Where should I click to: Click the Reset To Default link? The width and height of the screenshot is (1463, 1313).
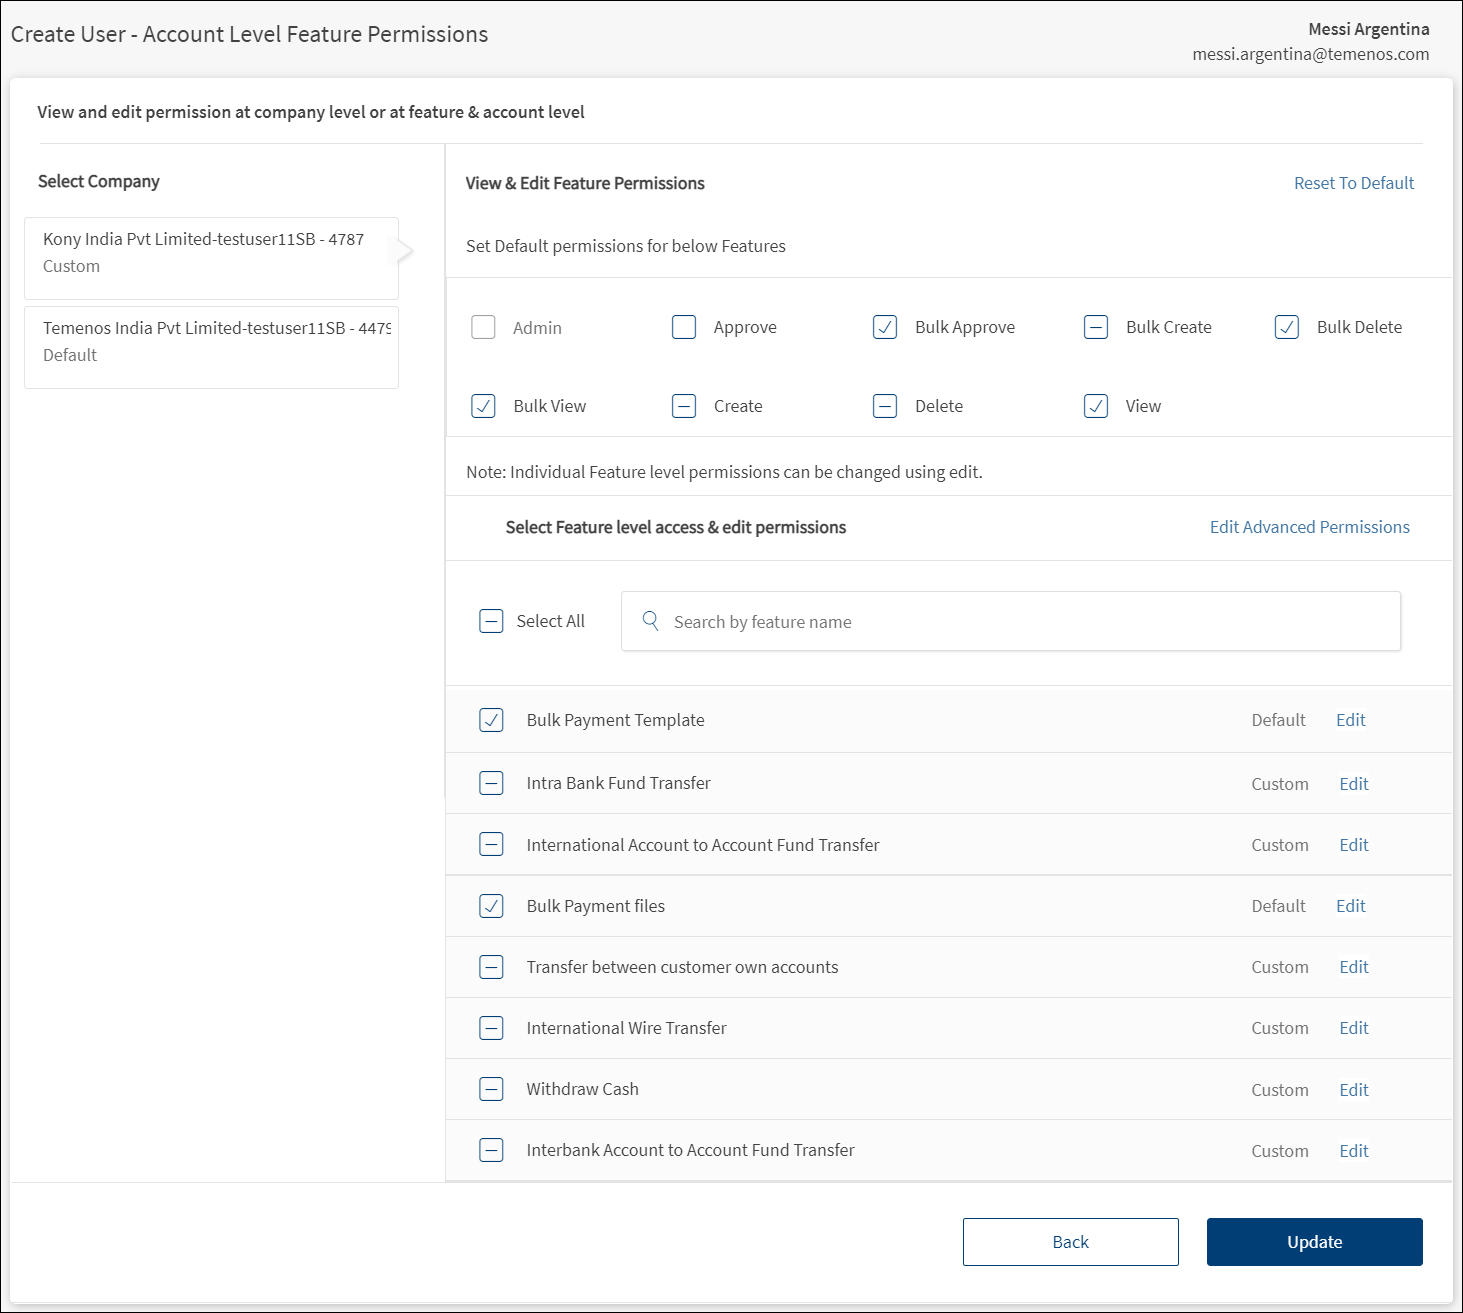pos(1353,183)
